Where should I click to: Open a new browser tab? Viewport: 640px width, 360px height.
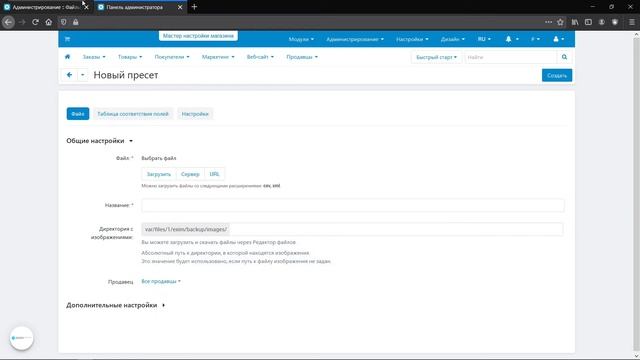[x=194, y=7]
